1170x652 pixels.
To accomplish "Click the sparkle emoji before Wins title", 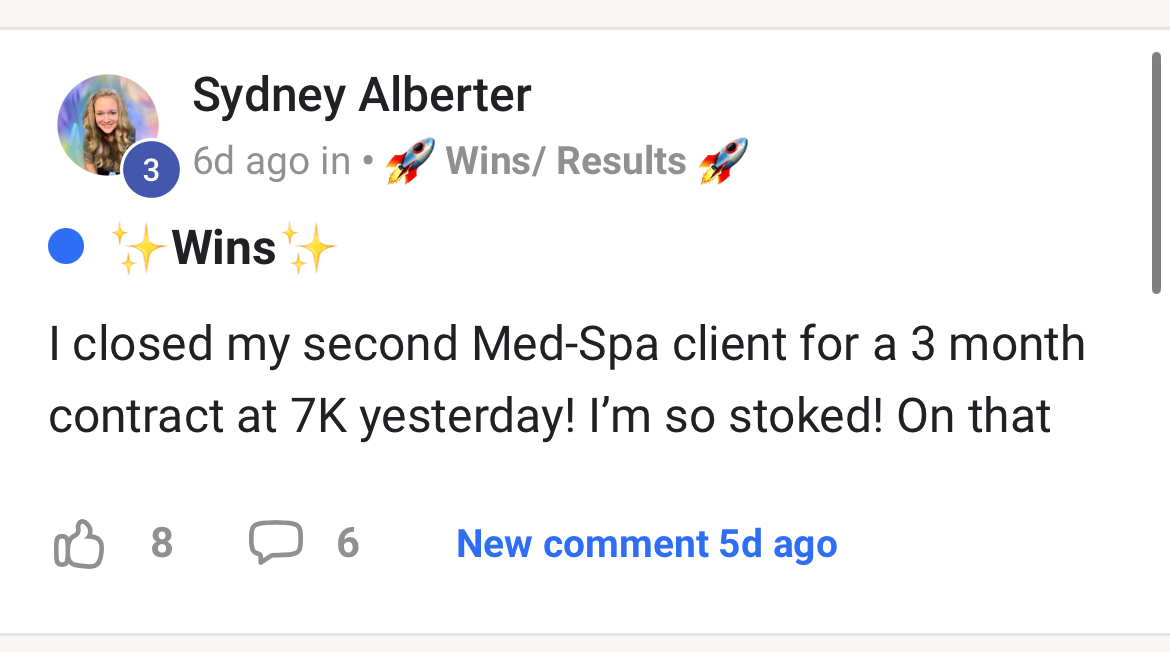I will tap(139, 247).
